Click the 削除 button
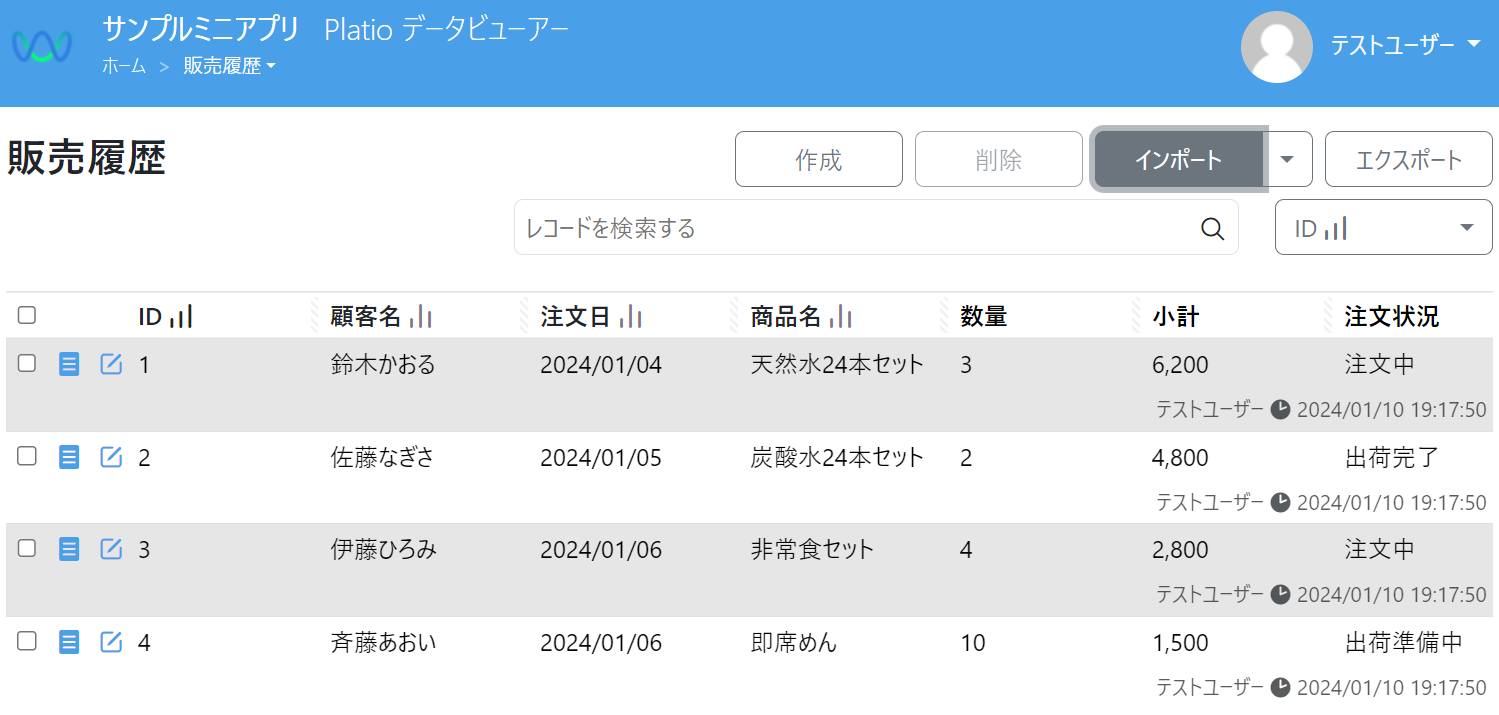Image resolution: width=1499 pixels, height=715 pixels. (999, 159)
